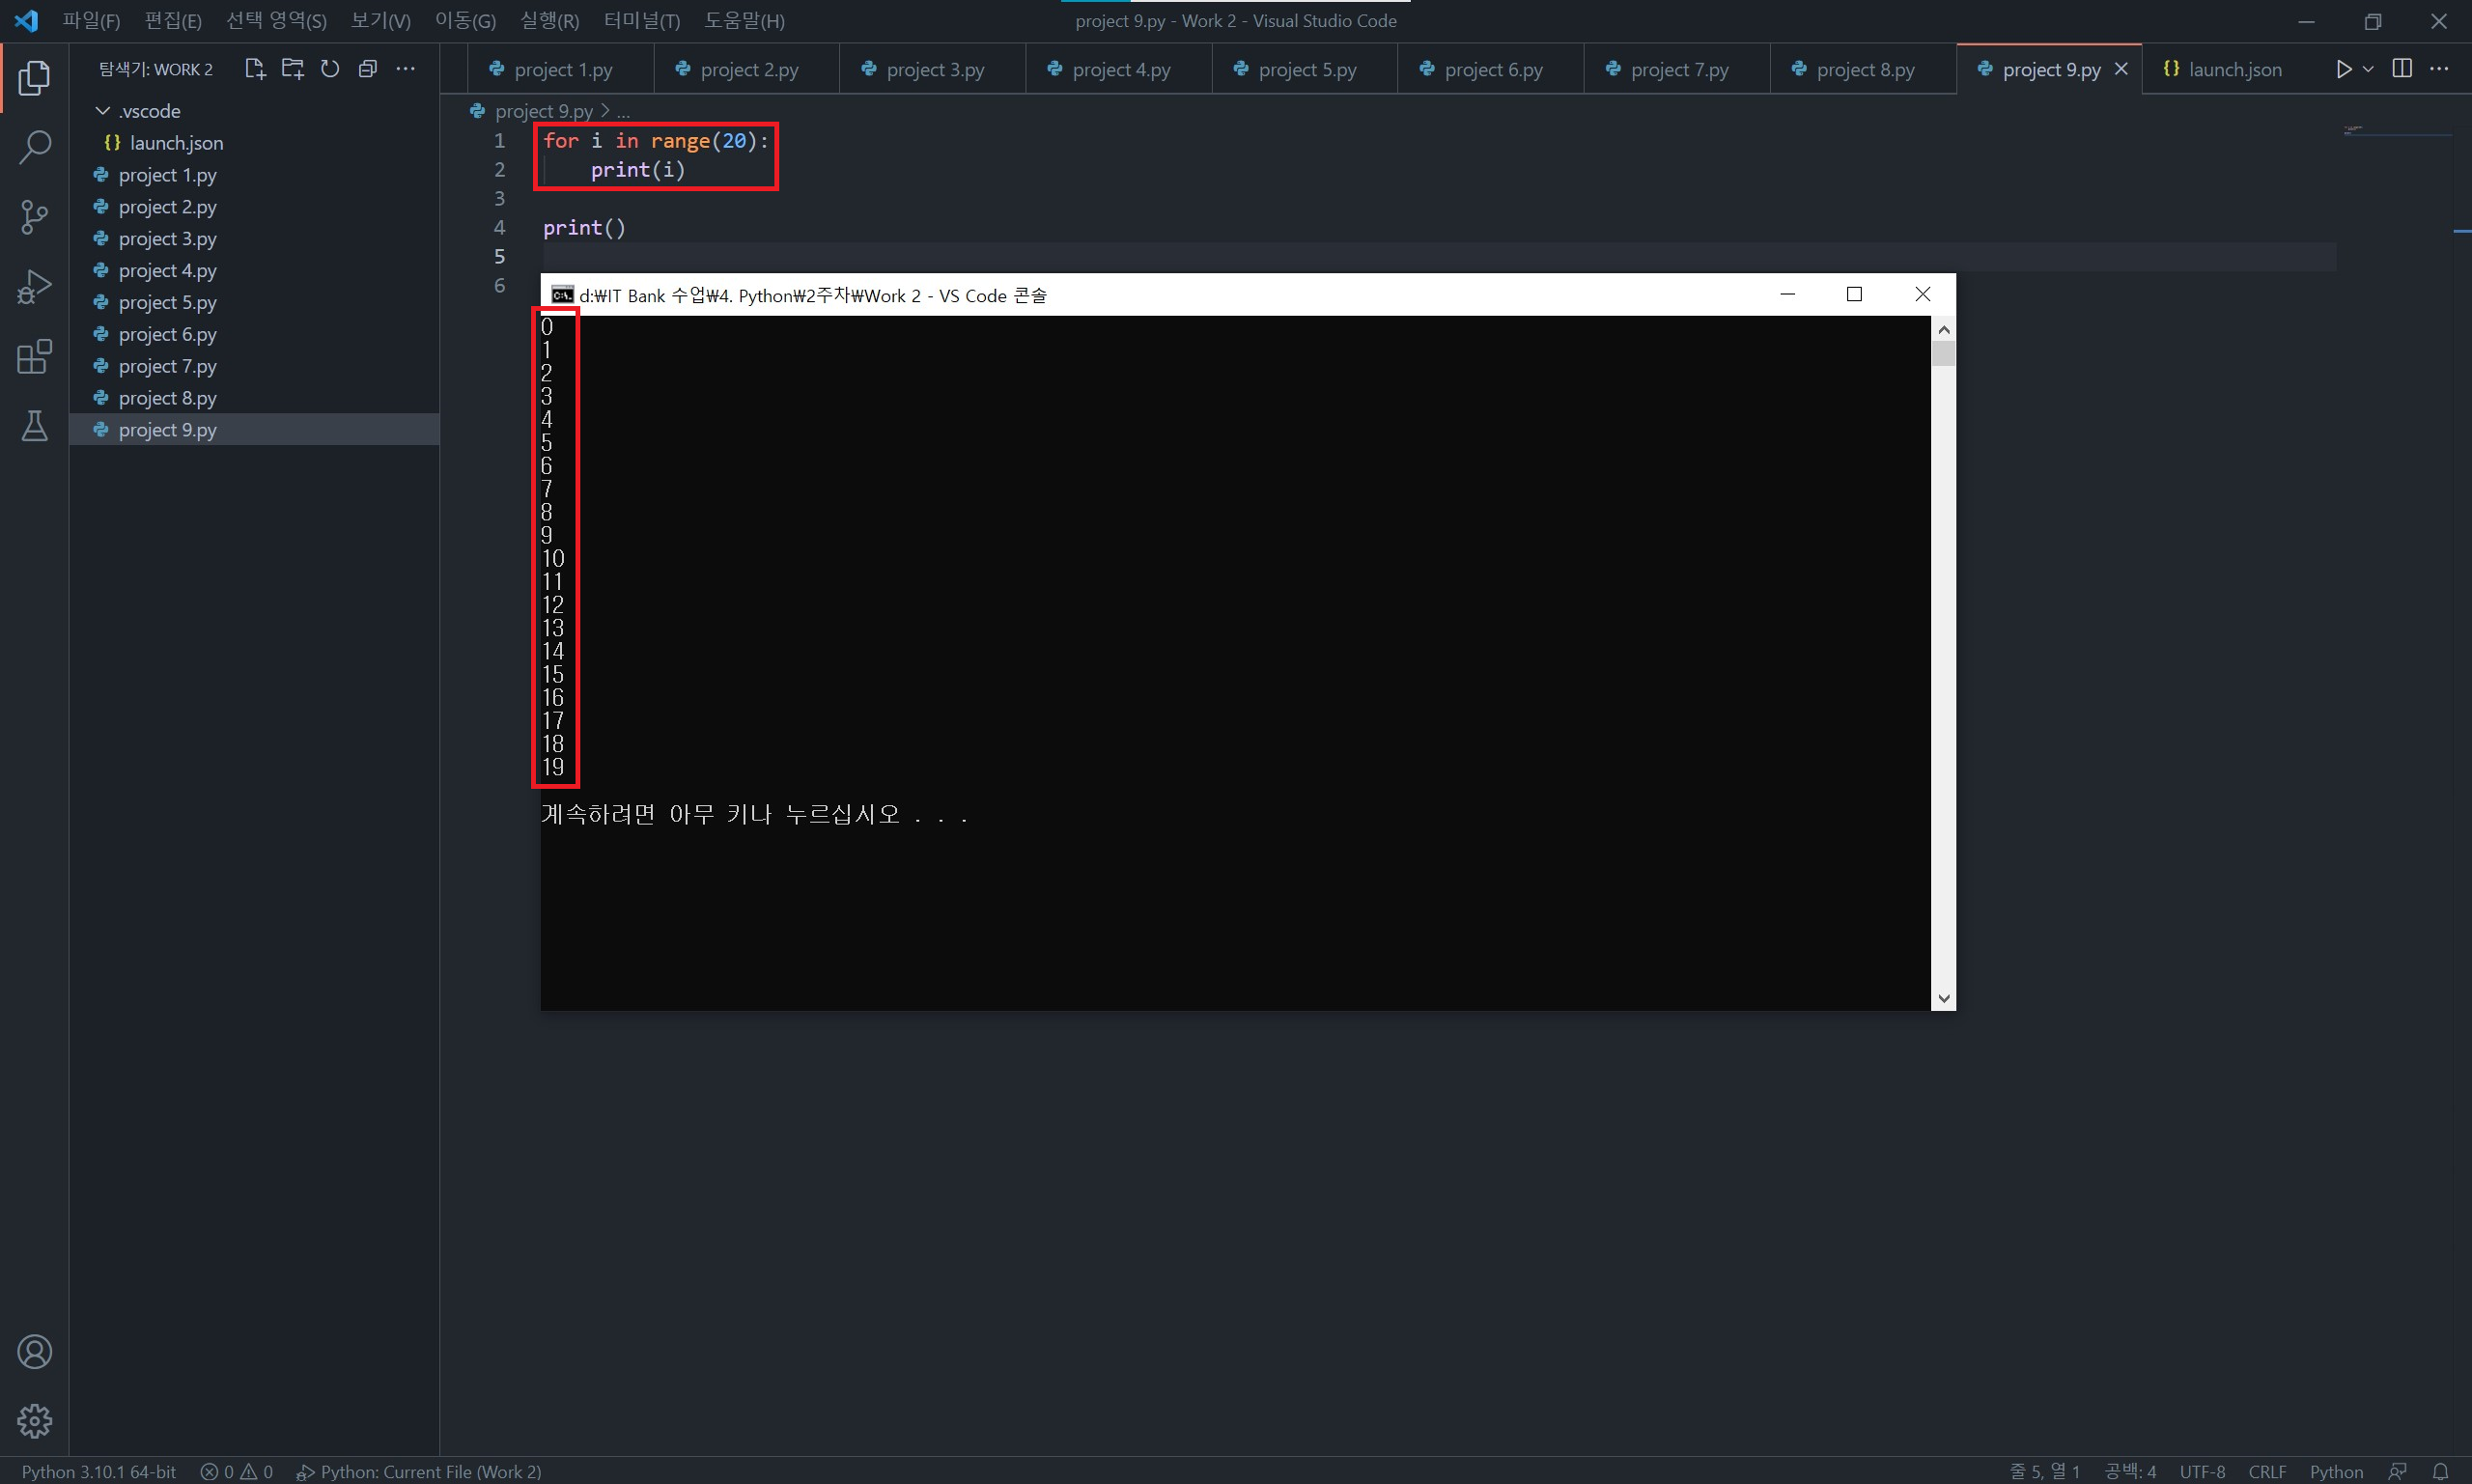The image size is (2472, 1484).
Task: Open the Manage gear settings menu
Action: point(34,1420)
